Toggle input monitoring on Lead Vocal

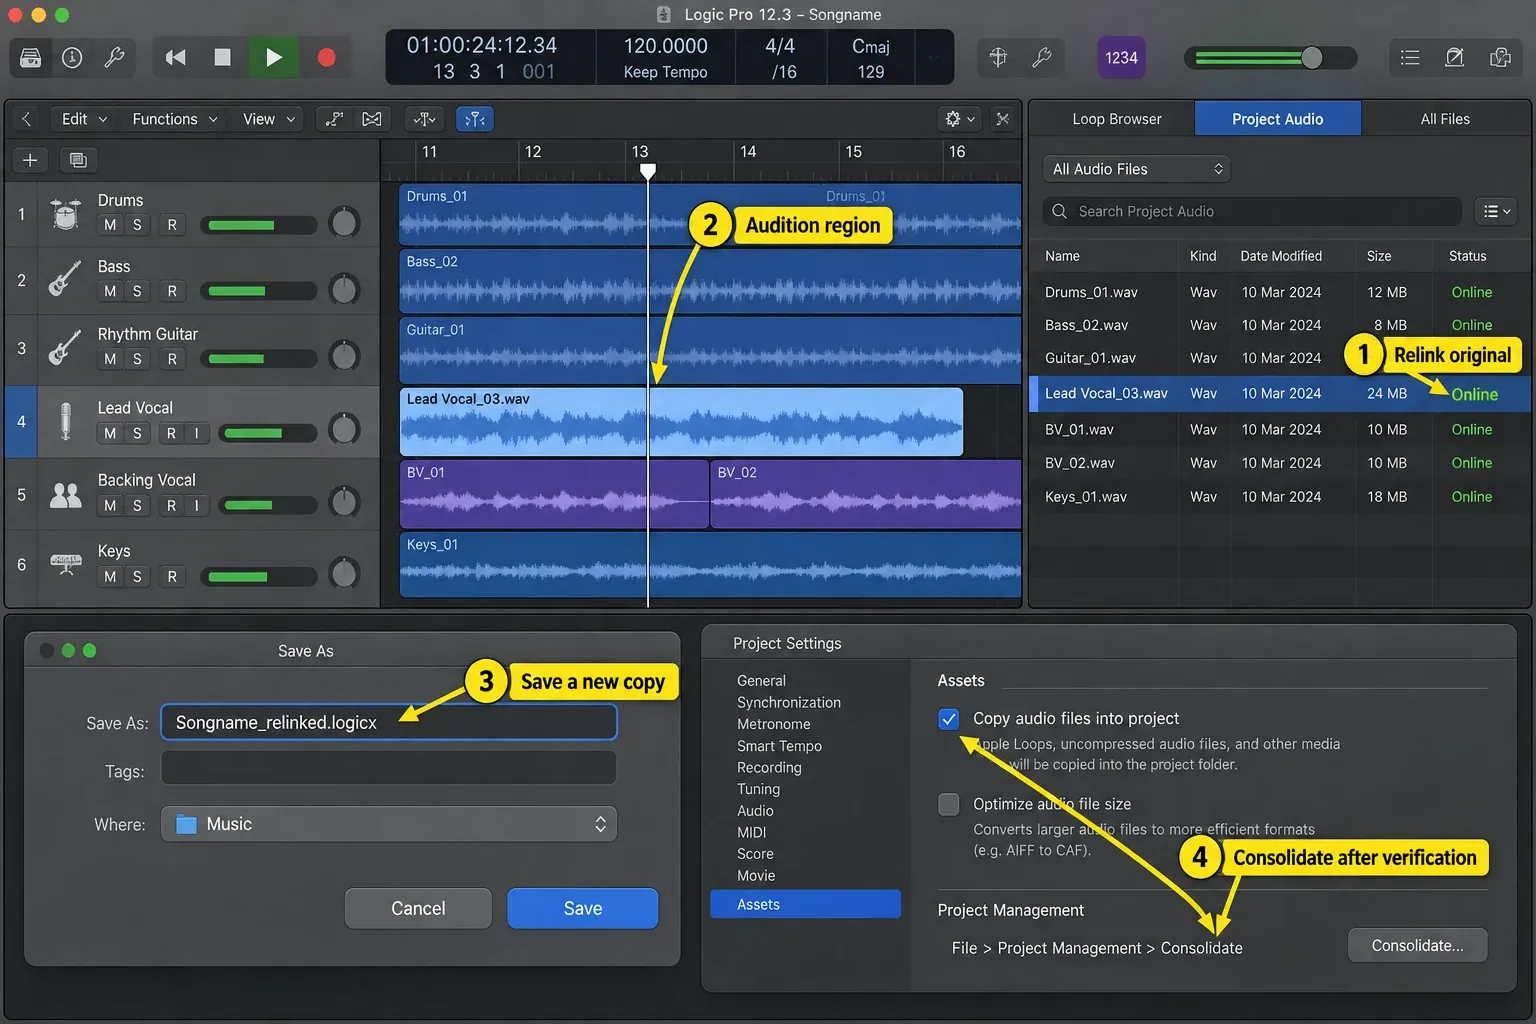[196, 433]
